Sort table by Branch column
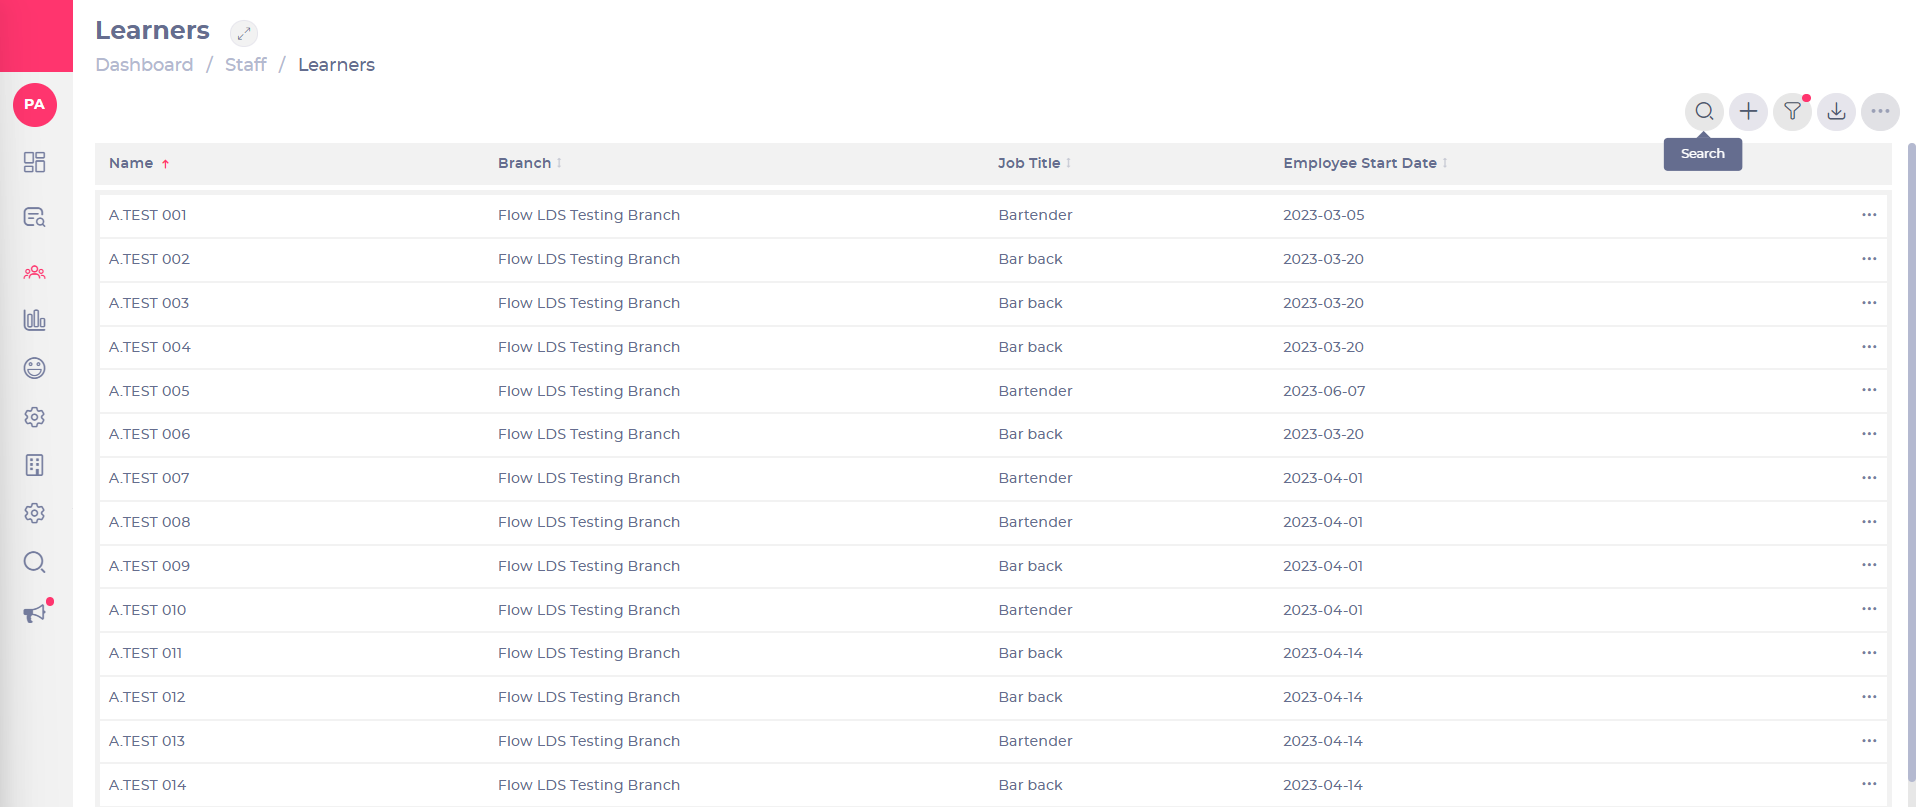This screenshot has width=1916, height=807. point(530,163)
